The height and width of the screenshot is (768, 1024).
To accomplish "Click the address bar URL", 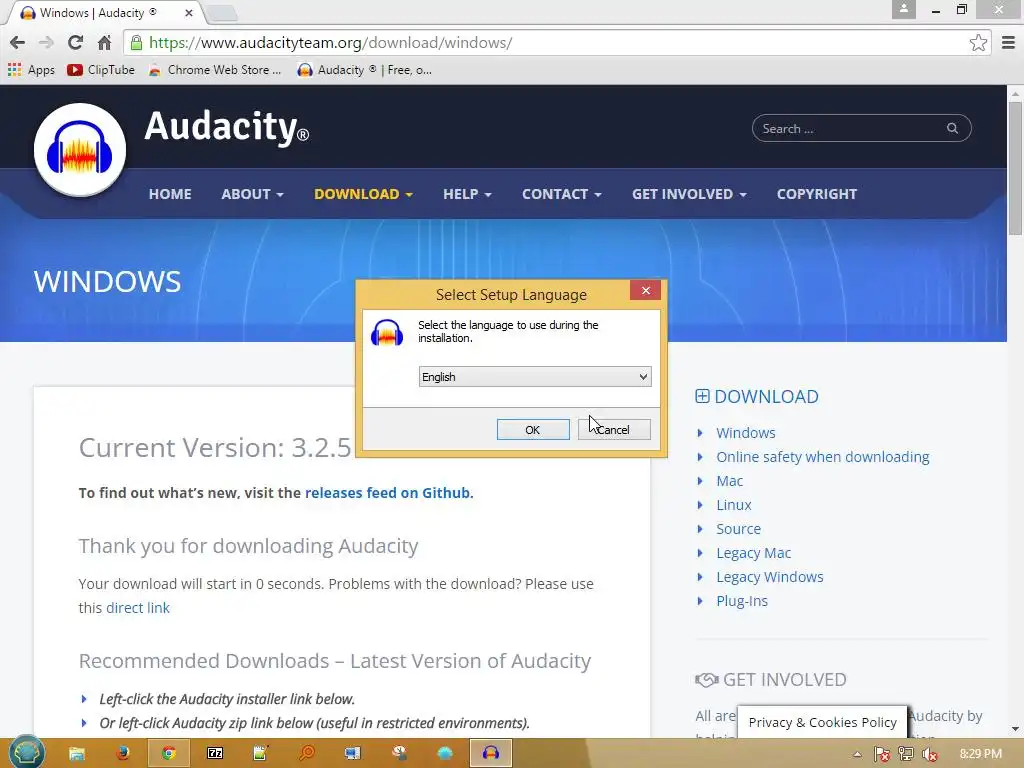I will 330,43.
